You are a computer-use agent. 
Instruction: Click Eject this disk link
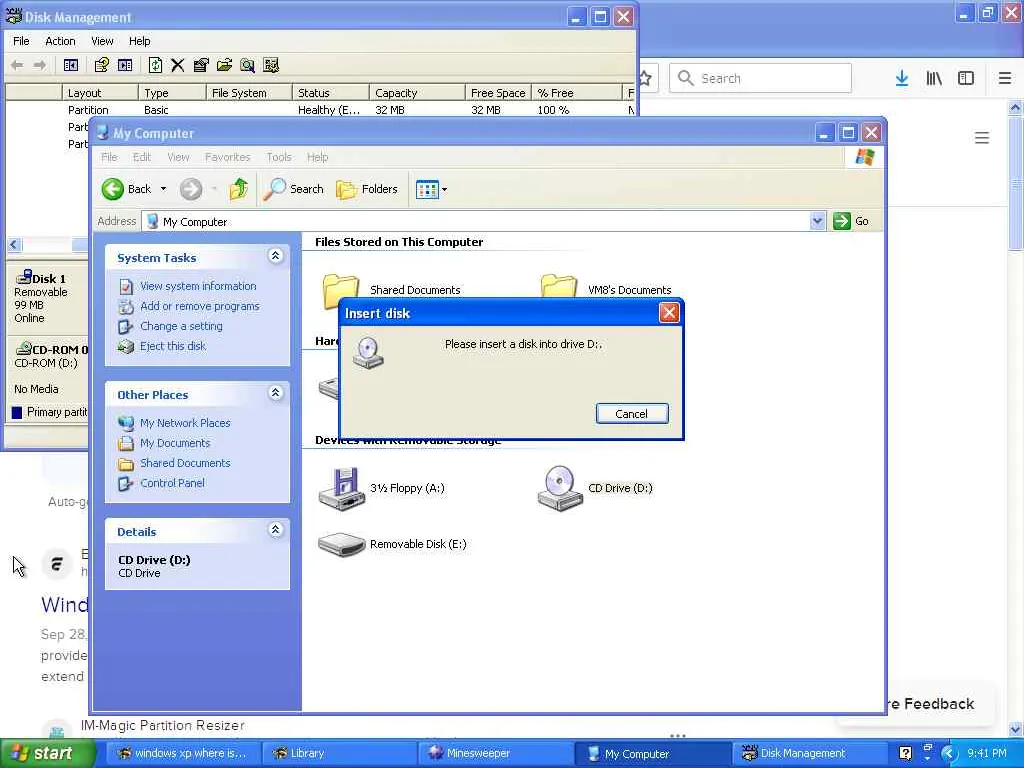click(x=172, y=346)
